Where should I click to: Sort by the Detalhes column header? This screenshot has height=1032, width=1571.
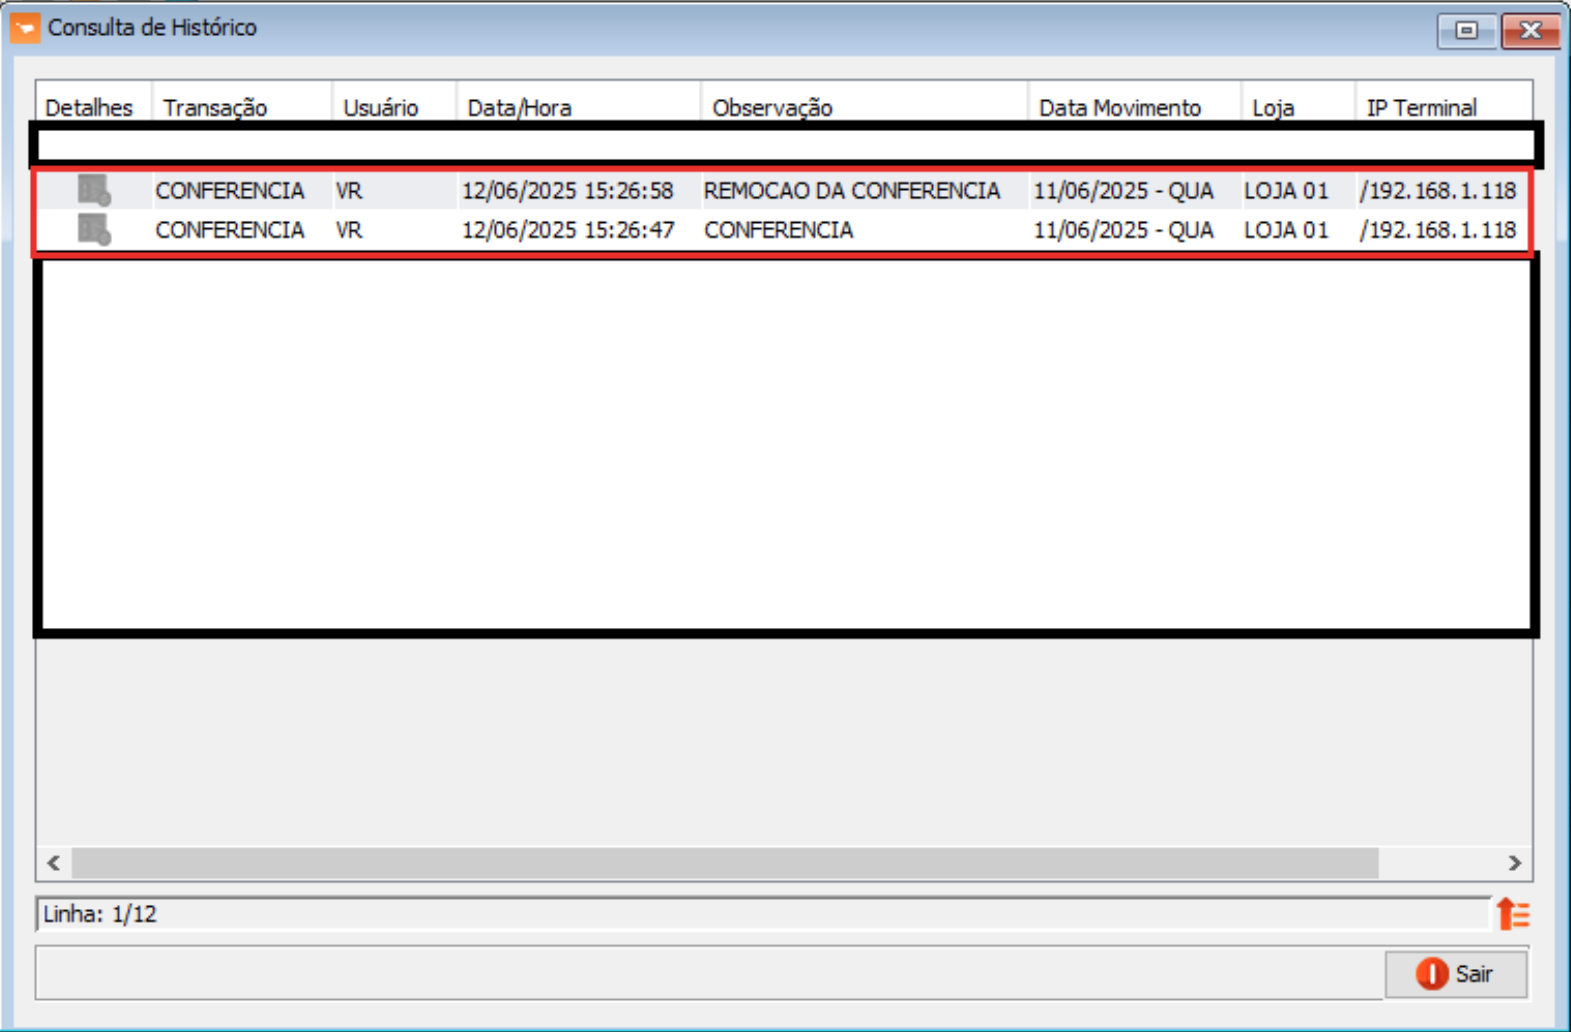click(90, 107)
